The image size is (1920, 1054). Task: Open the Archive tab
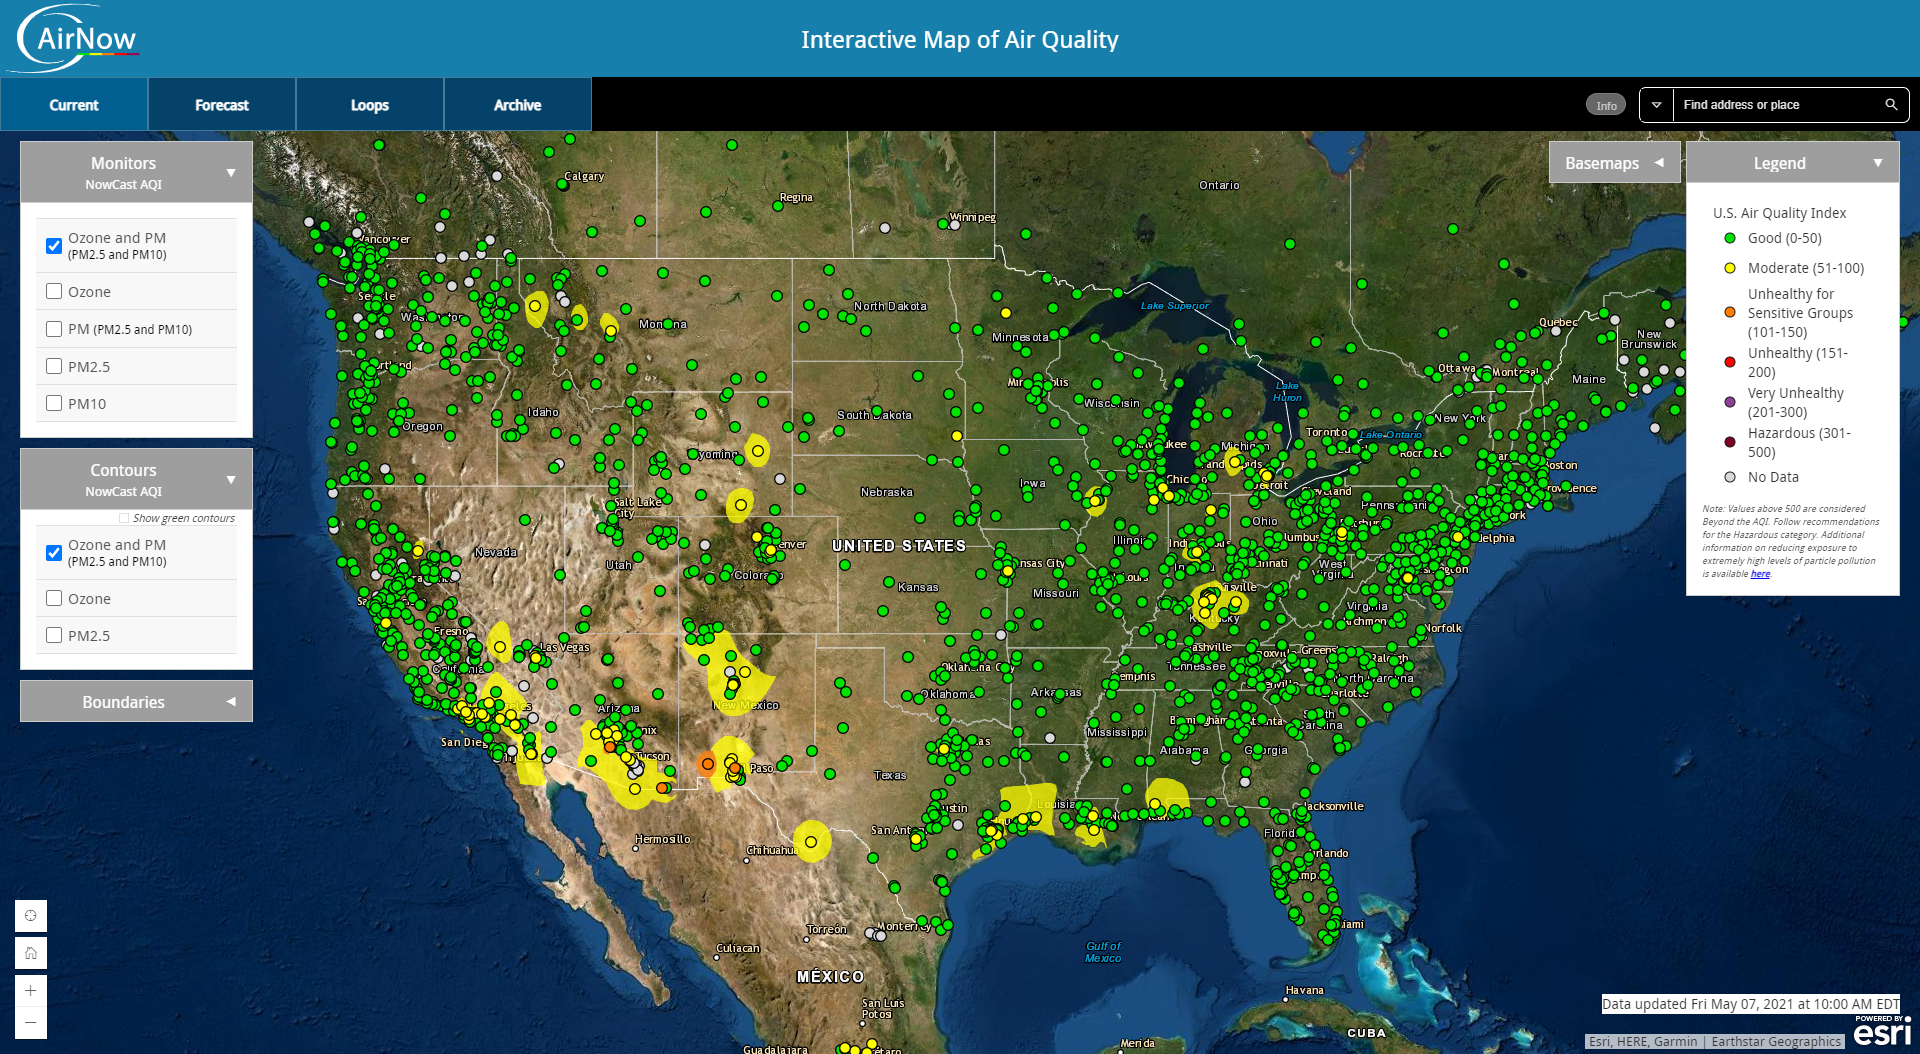518,105
